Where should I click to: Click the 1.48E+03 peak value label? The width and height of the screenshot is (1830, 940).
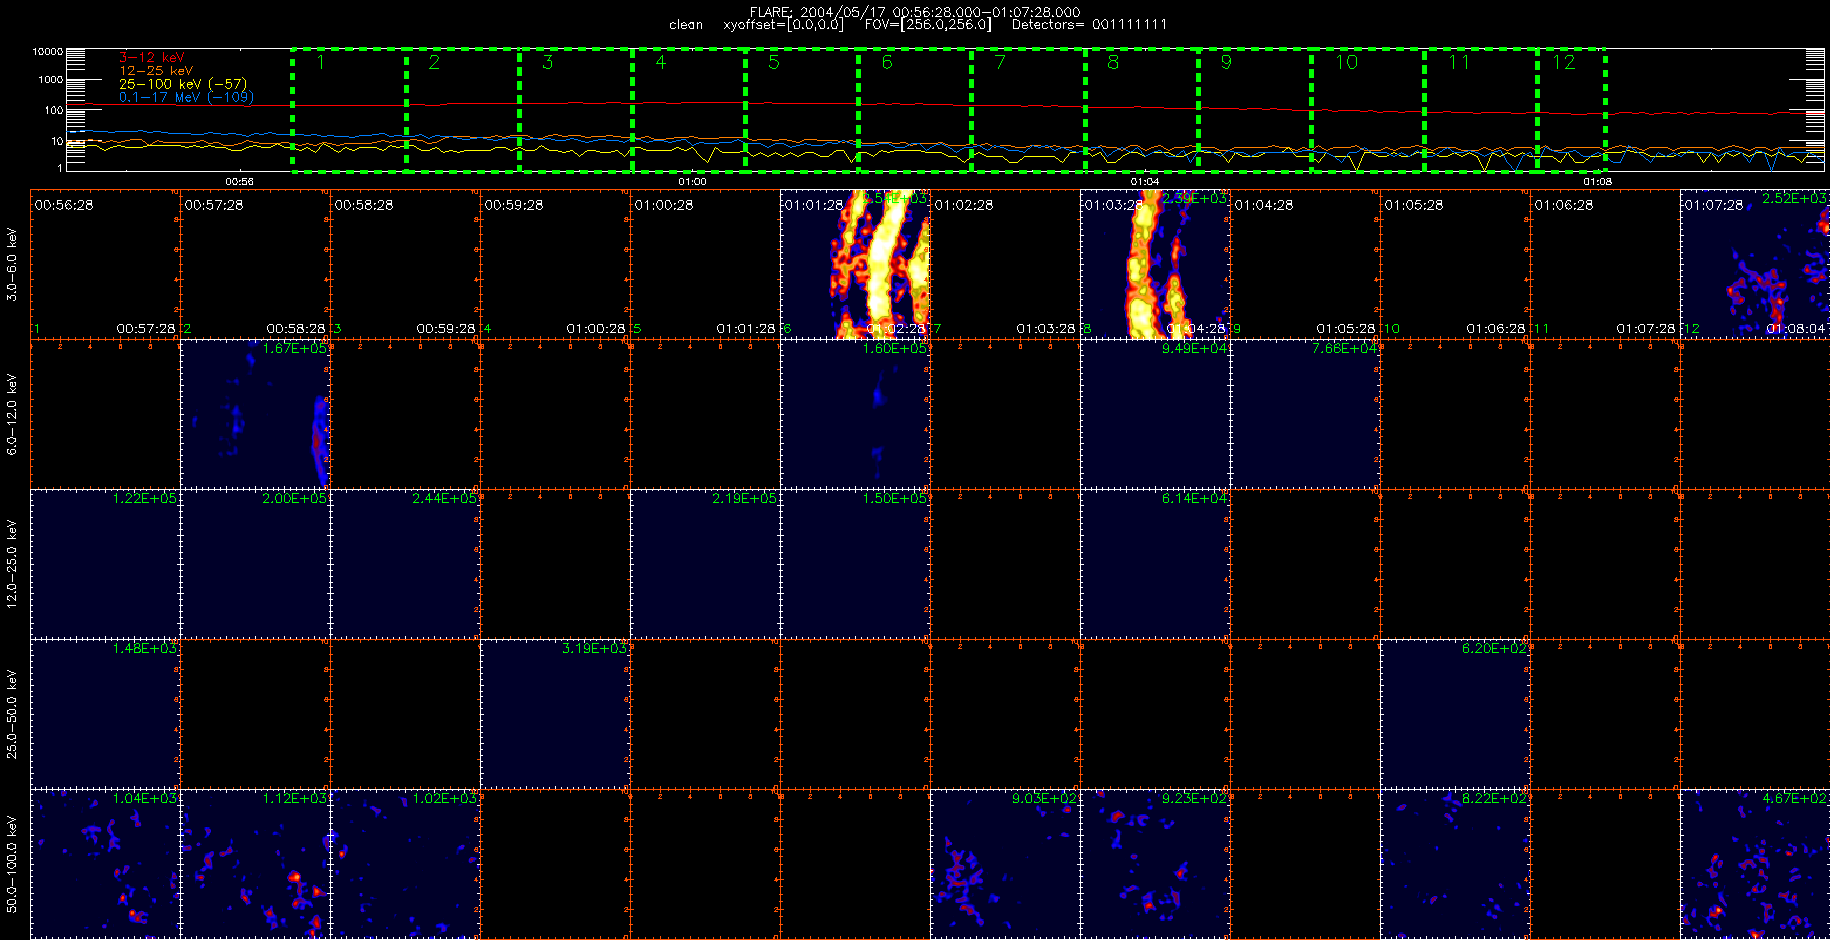click(144, 648)
